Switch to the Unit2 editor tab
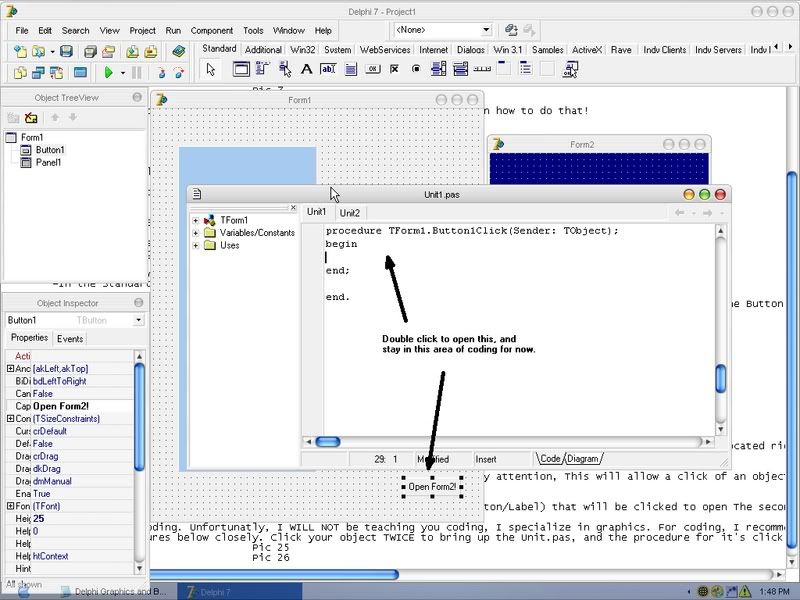The height and width of the screenshot is (600, 800). 349,213
